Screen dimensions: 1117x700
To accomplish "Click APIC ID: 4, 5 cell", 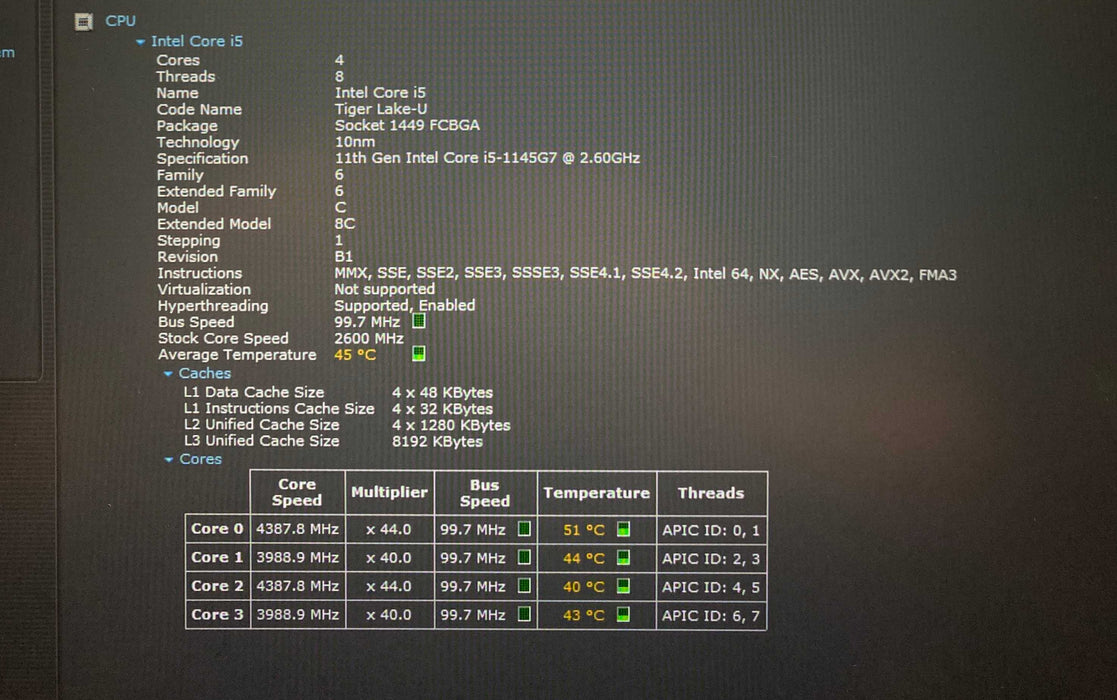I will (711, 587).
